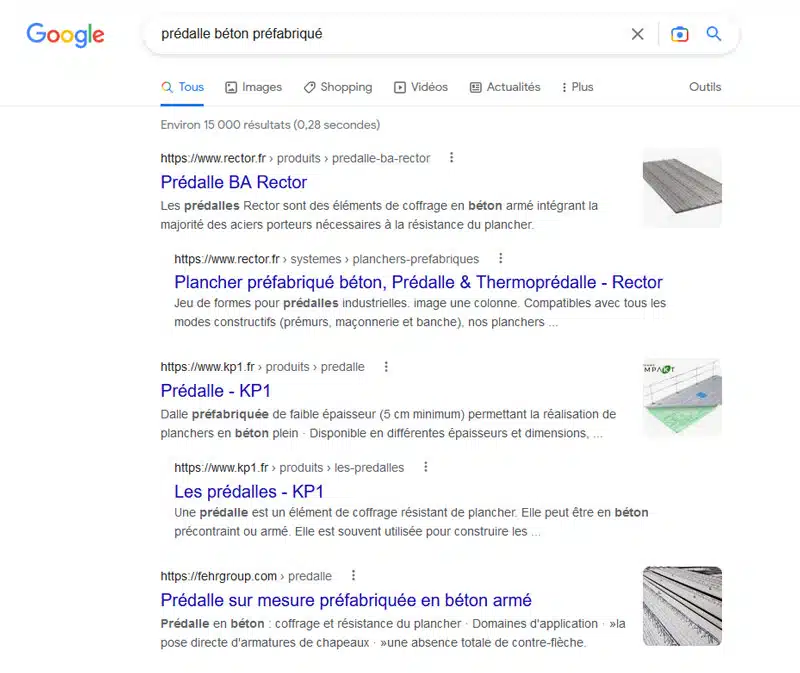Clear the search query with X icon
The image size is (800, 673).
point(637,34)
